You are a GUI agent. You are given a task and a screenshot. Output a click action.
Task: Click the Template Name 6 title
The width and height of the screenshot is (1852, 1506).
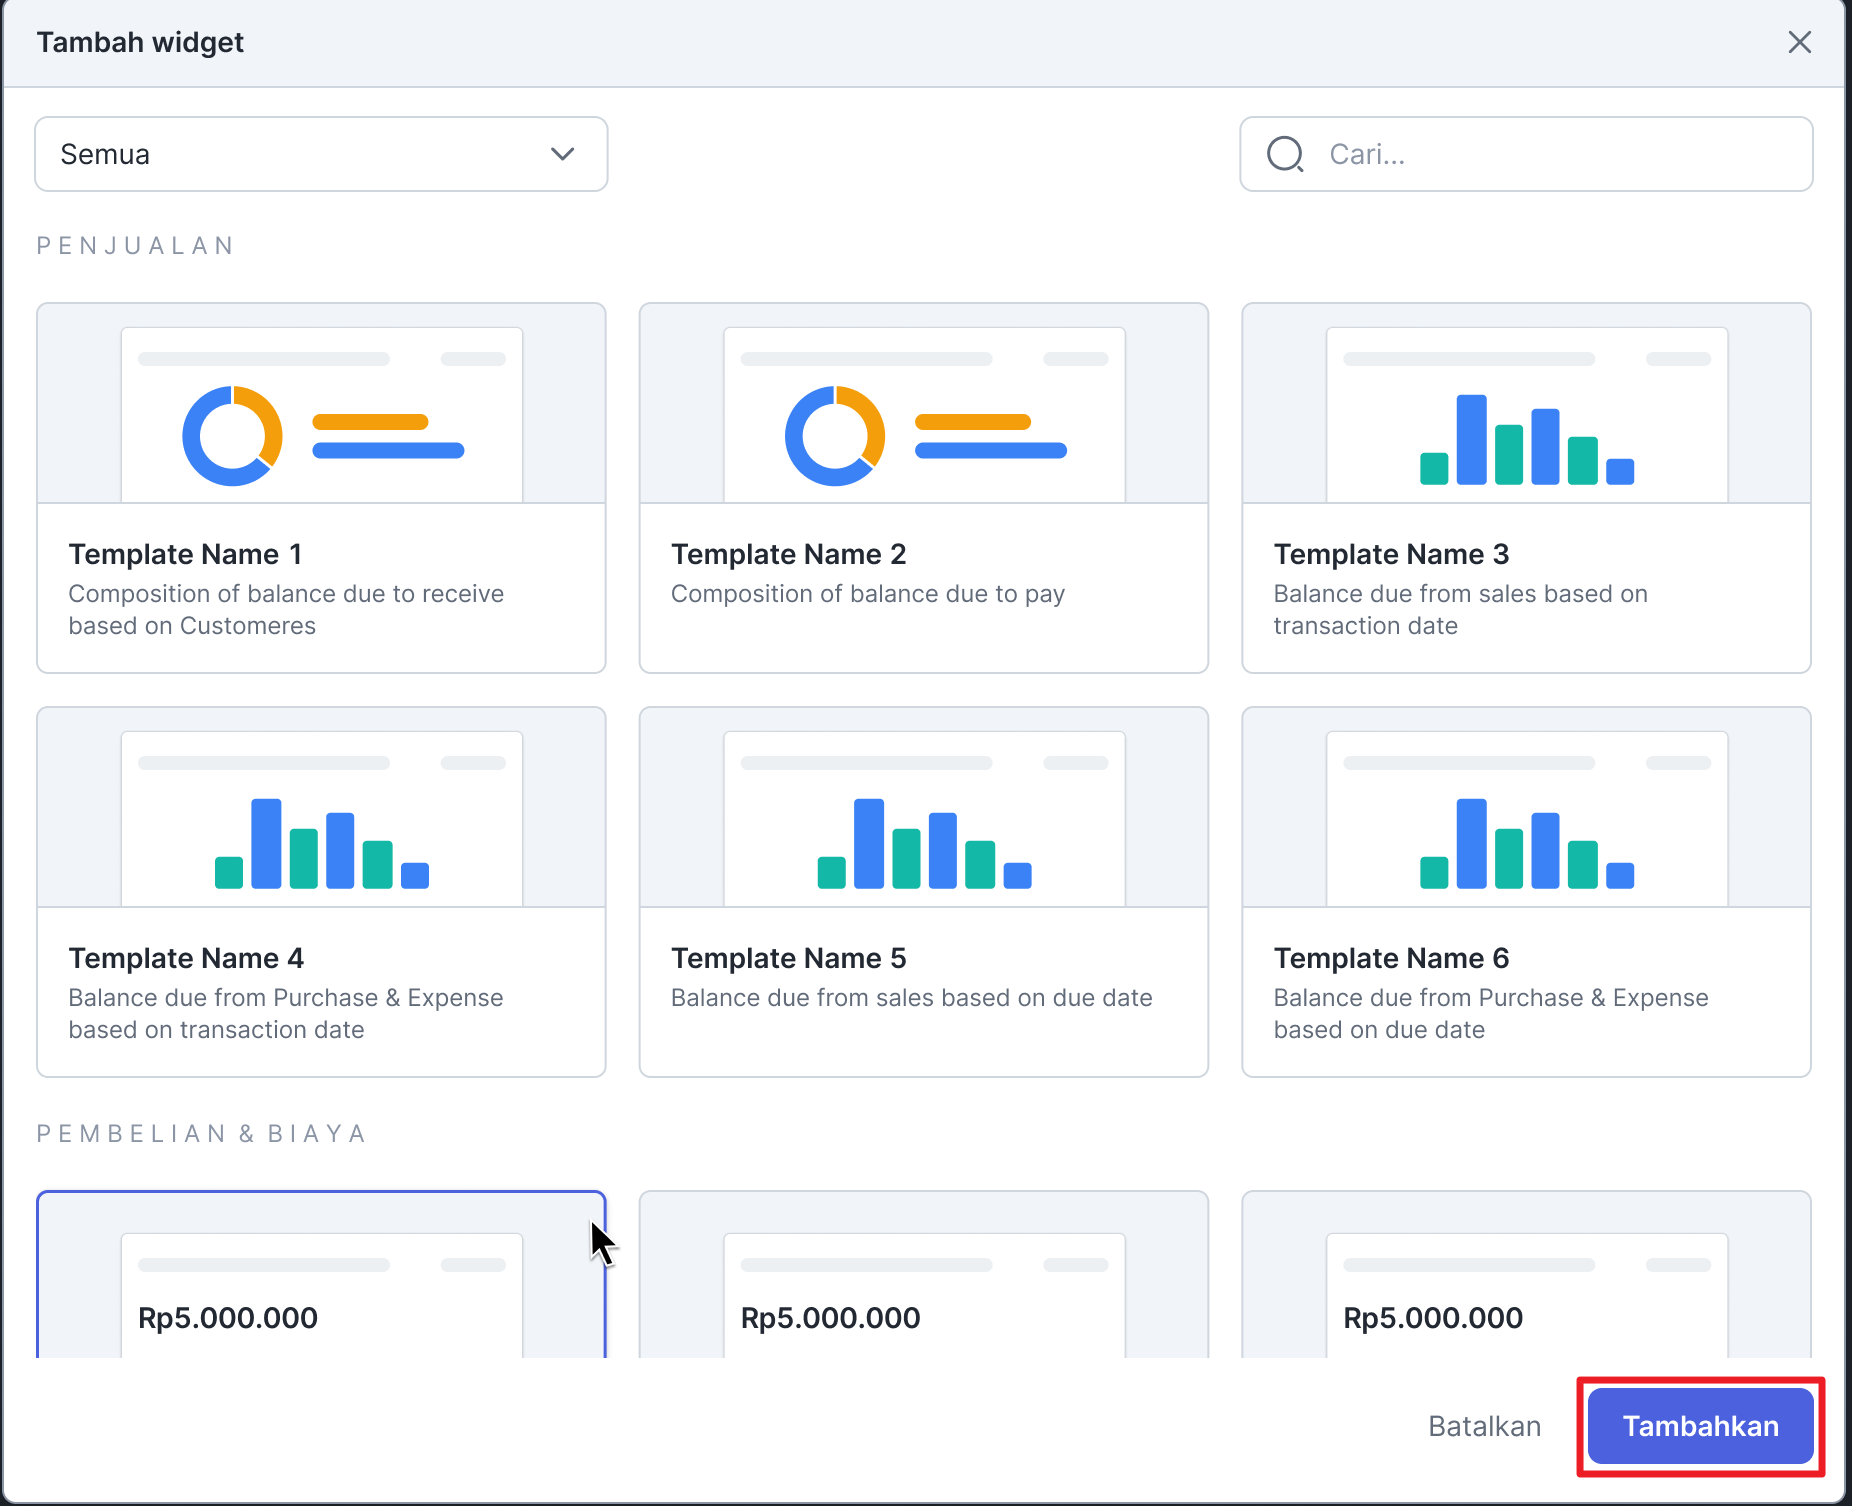[1391, 958]
